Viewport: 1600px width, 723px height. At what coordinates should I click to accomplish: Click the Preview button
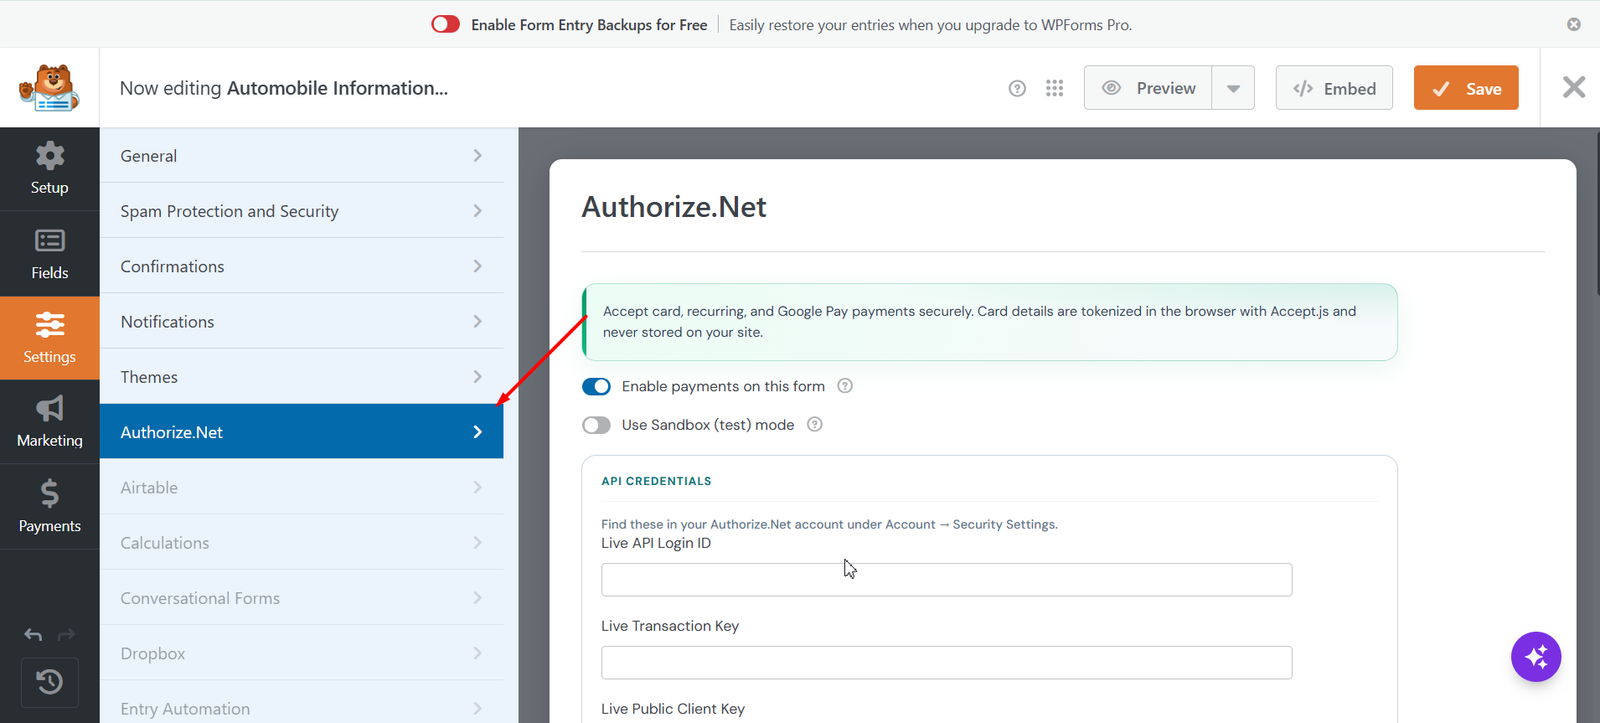[x=1148, y=88]
